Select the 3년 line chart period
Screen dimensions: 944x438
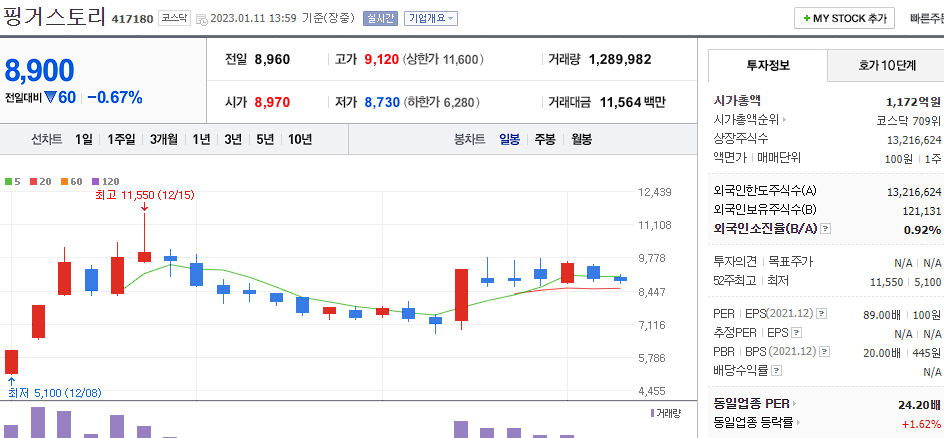pyautogui.click(x=233, y=140)
